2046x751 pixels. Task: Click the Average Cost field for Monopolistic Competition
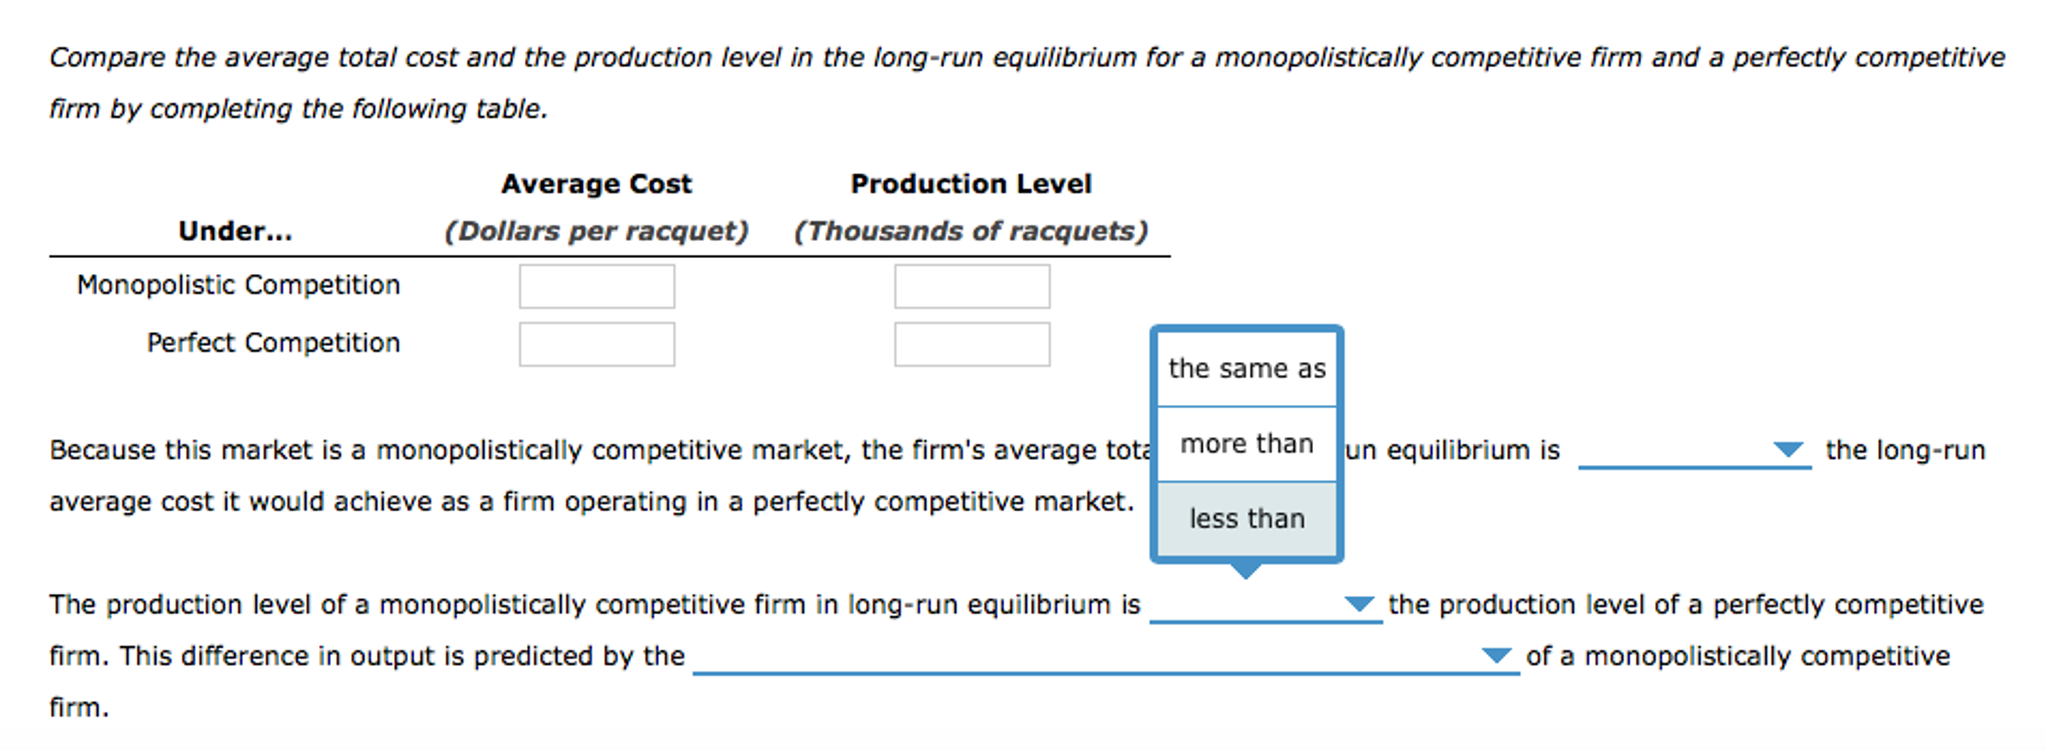click(x=596, y=286)
